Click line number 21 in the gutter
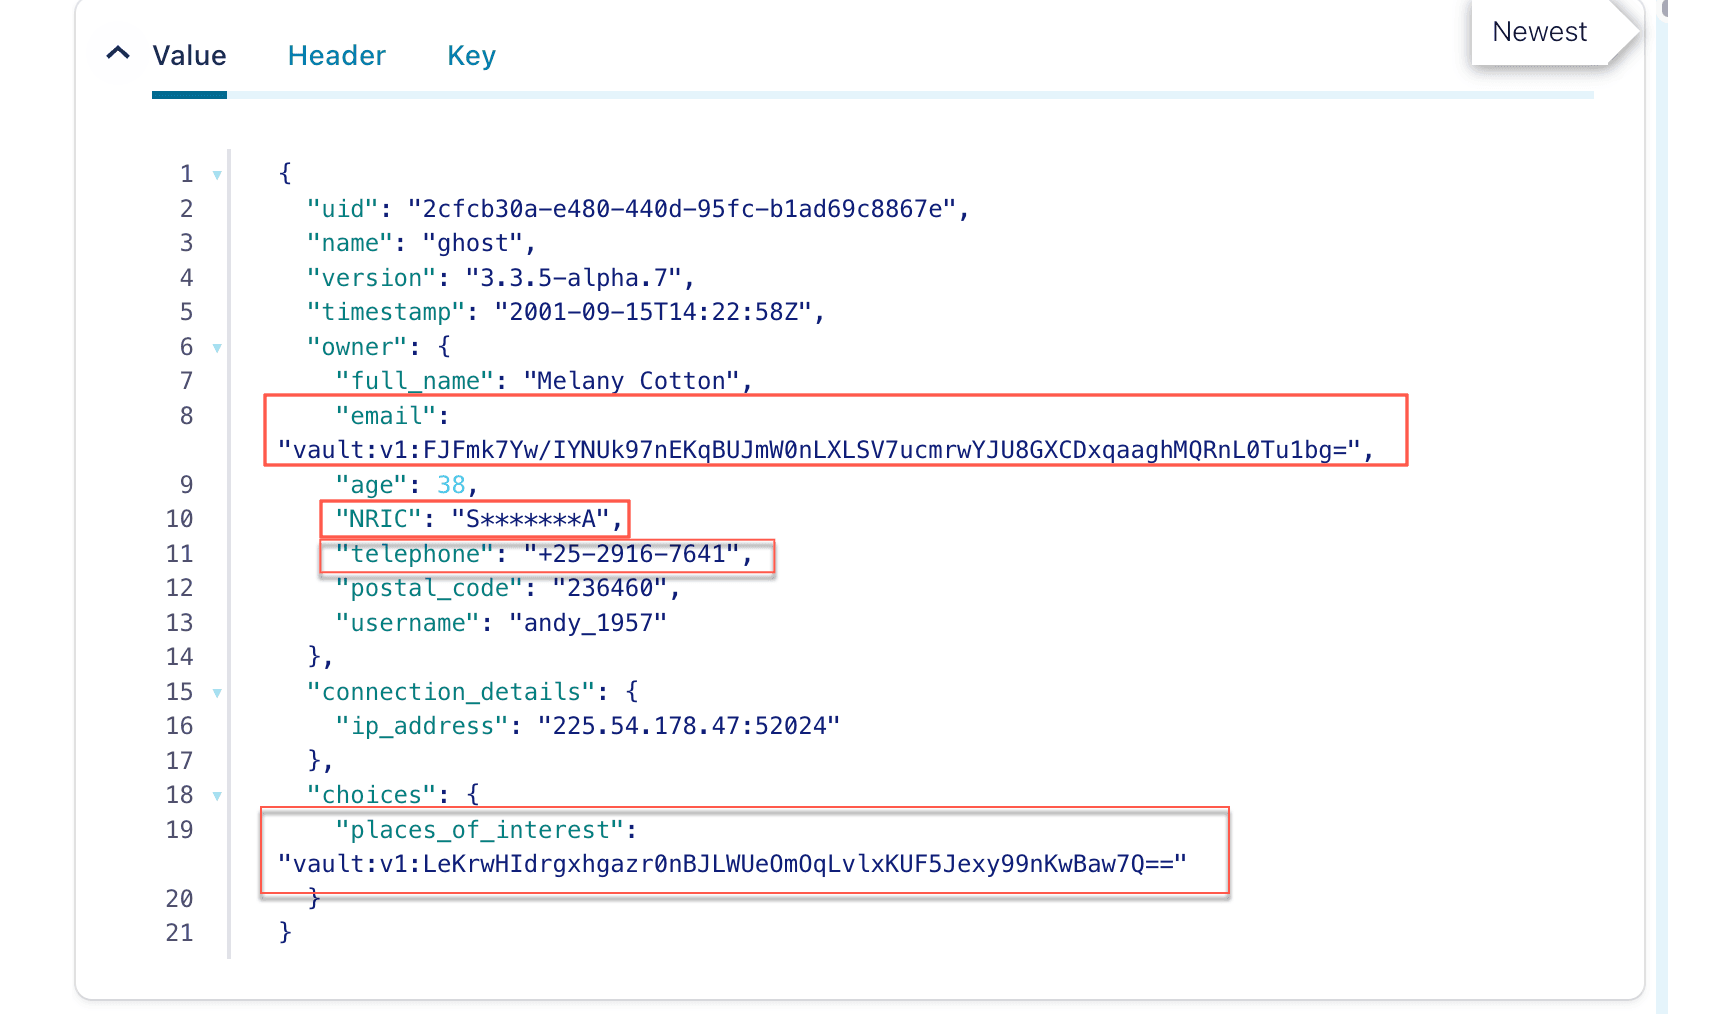The image size is (1710, 1014). (x=179, y=933)
